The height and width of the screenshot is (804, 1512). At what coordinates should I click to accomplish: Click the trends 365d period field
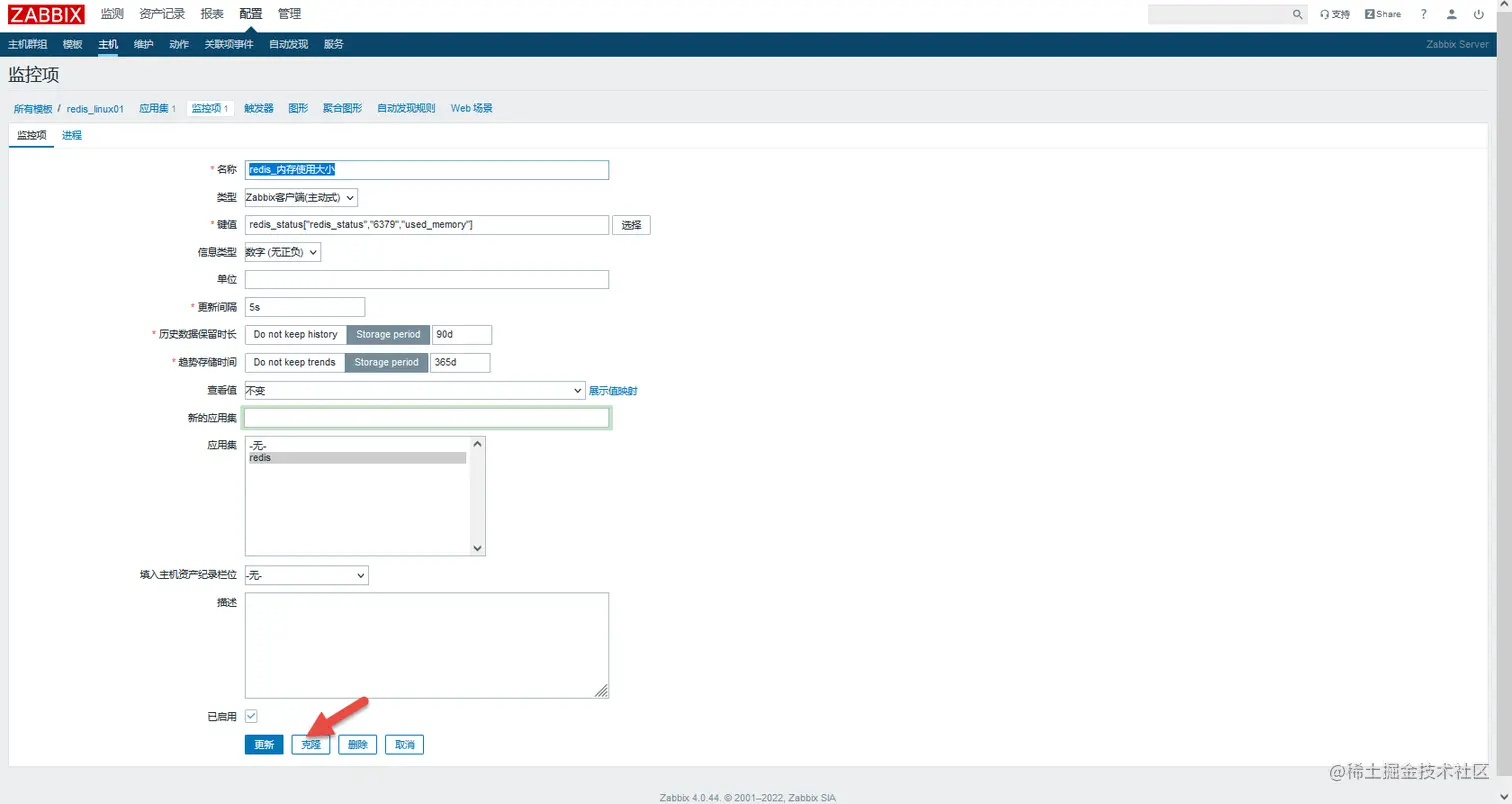click(x=460, y=362)
